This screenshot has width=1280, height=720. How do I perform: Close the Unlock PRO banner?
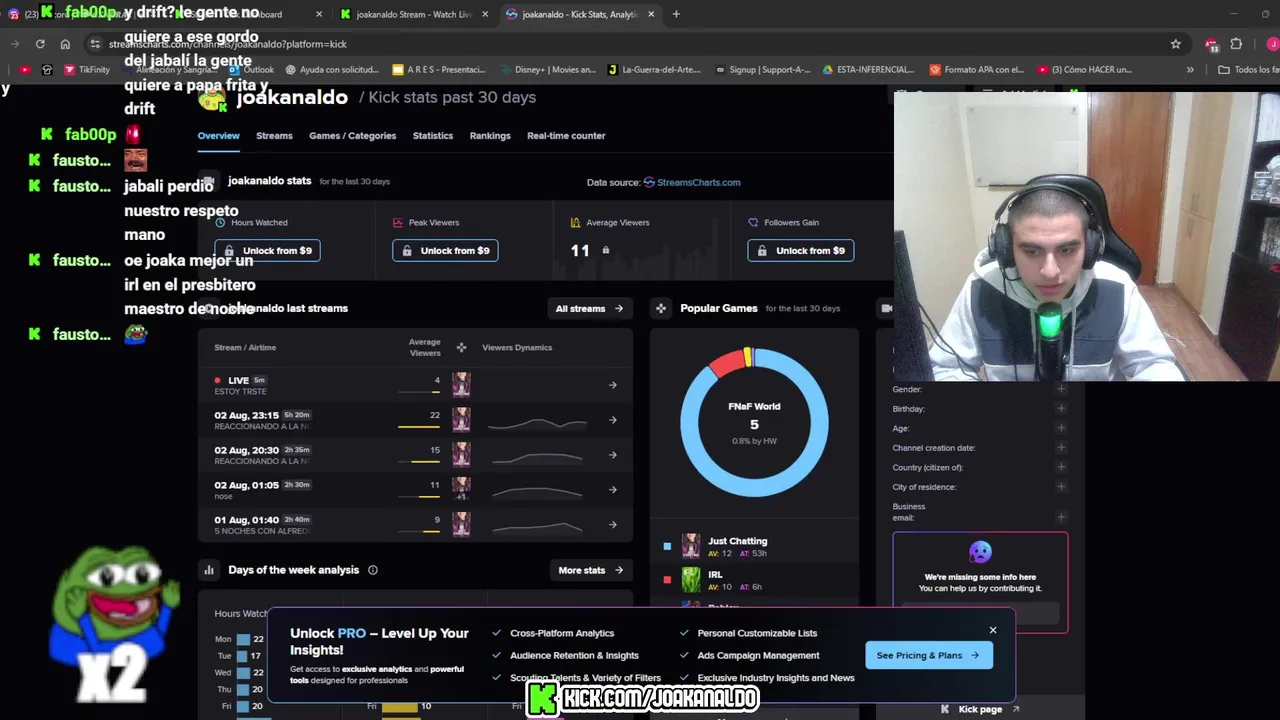(x=993, y=630)
